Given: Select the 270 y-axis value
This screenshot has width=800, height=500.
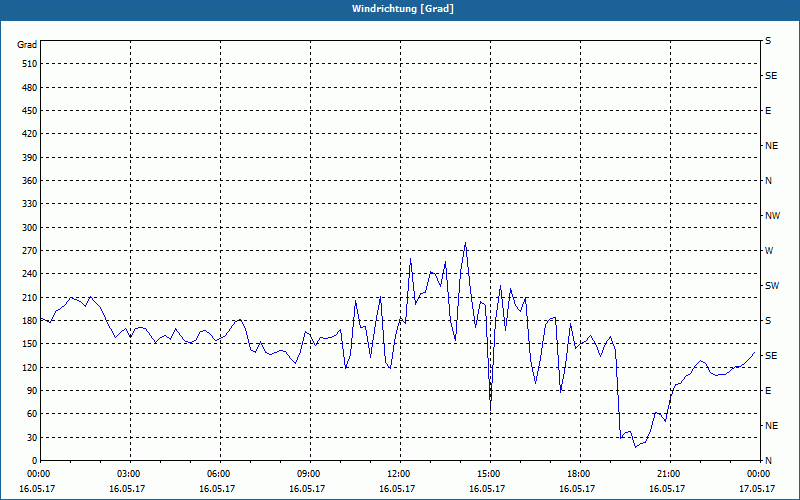Looking at the screenshot, I should pos(29,251).
